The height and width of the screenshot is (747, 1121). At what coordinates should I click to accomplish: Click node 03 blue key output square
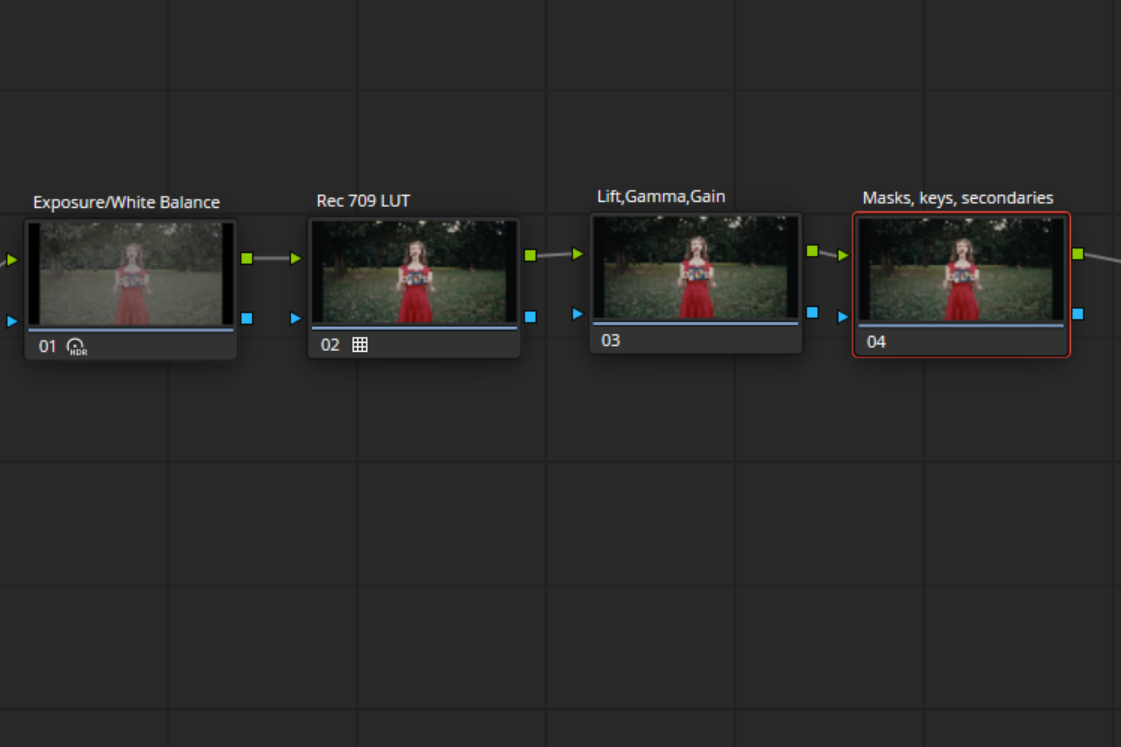(812, 312)
